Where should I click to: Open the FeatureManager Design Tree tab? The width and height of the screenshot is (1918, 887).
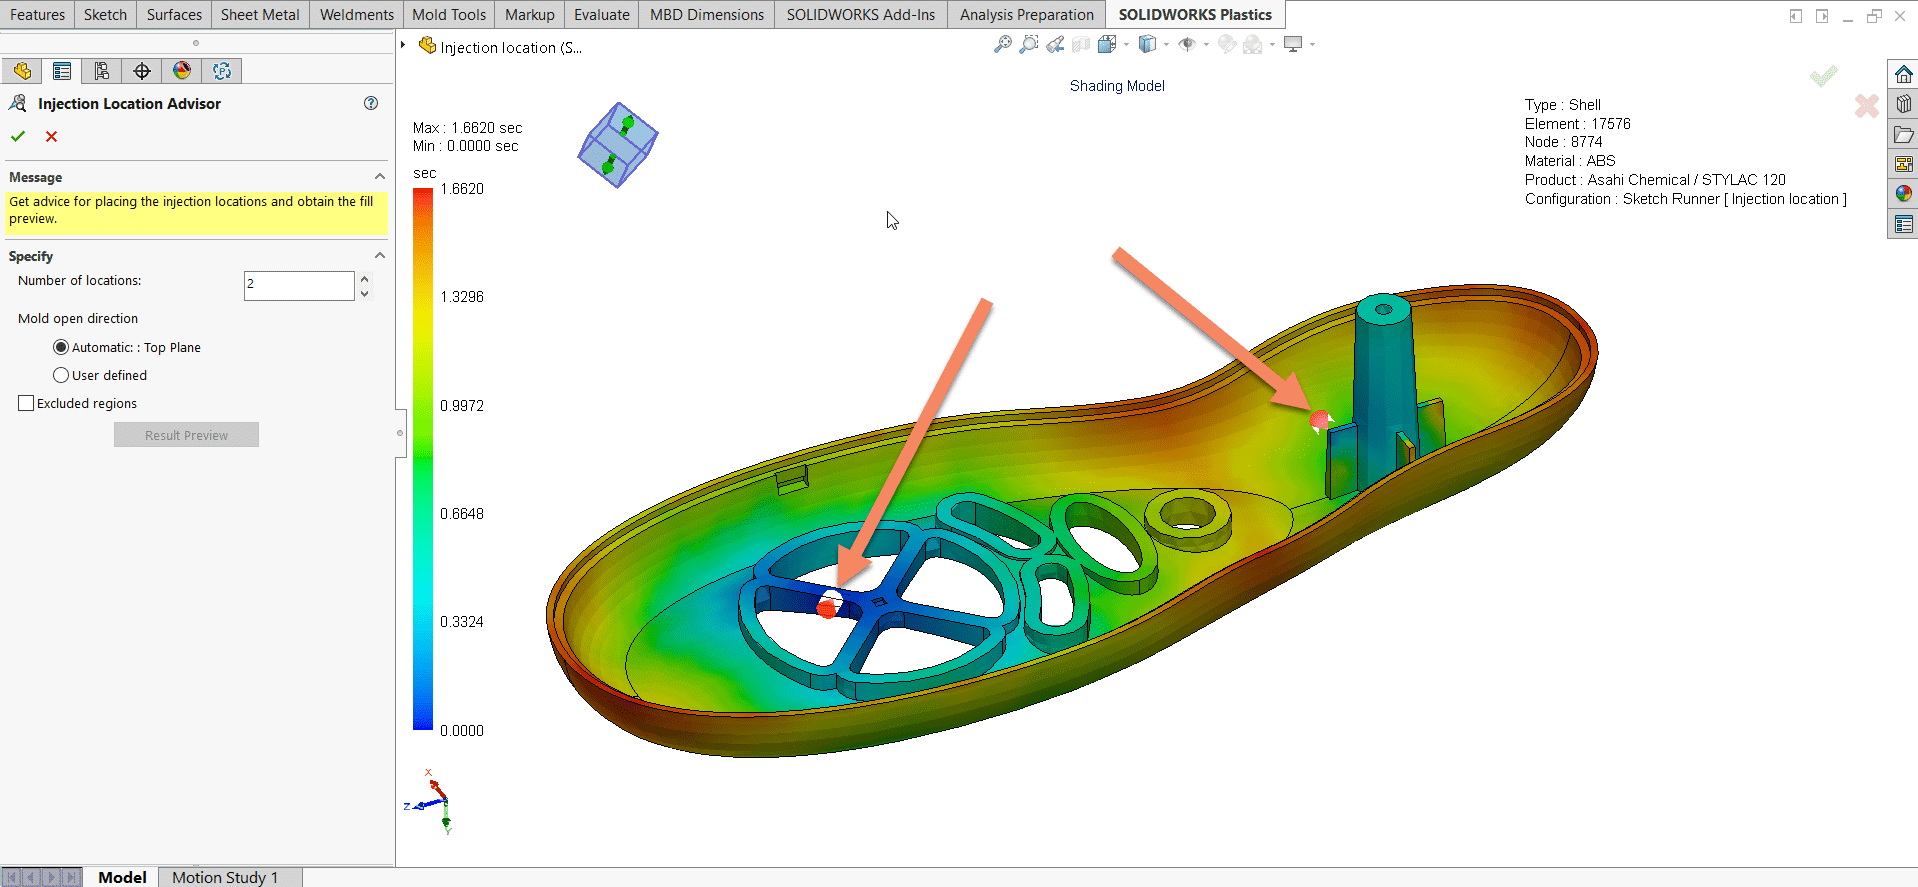pyautogui.click(x=22, y=71)
